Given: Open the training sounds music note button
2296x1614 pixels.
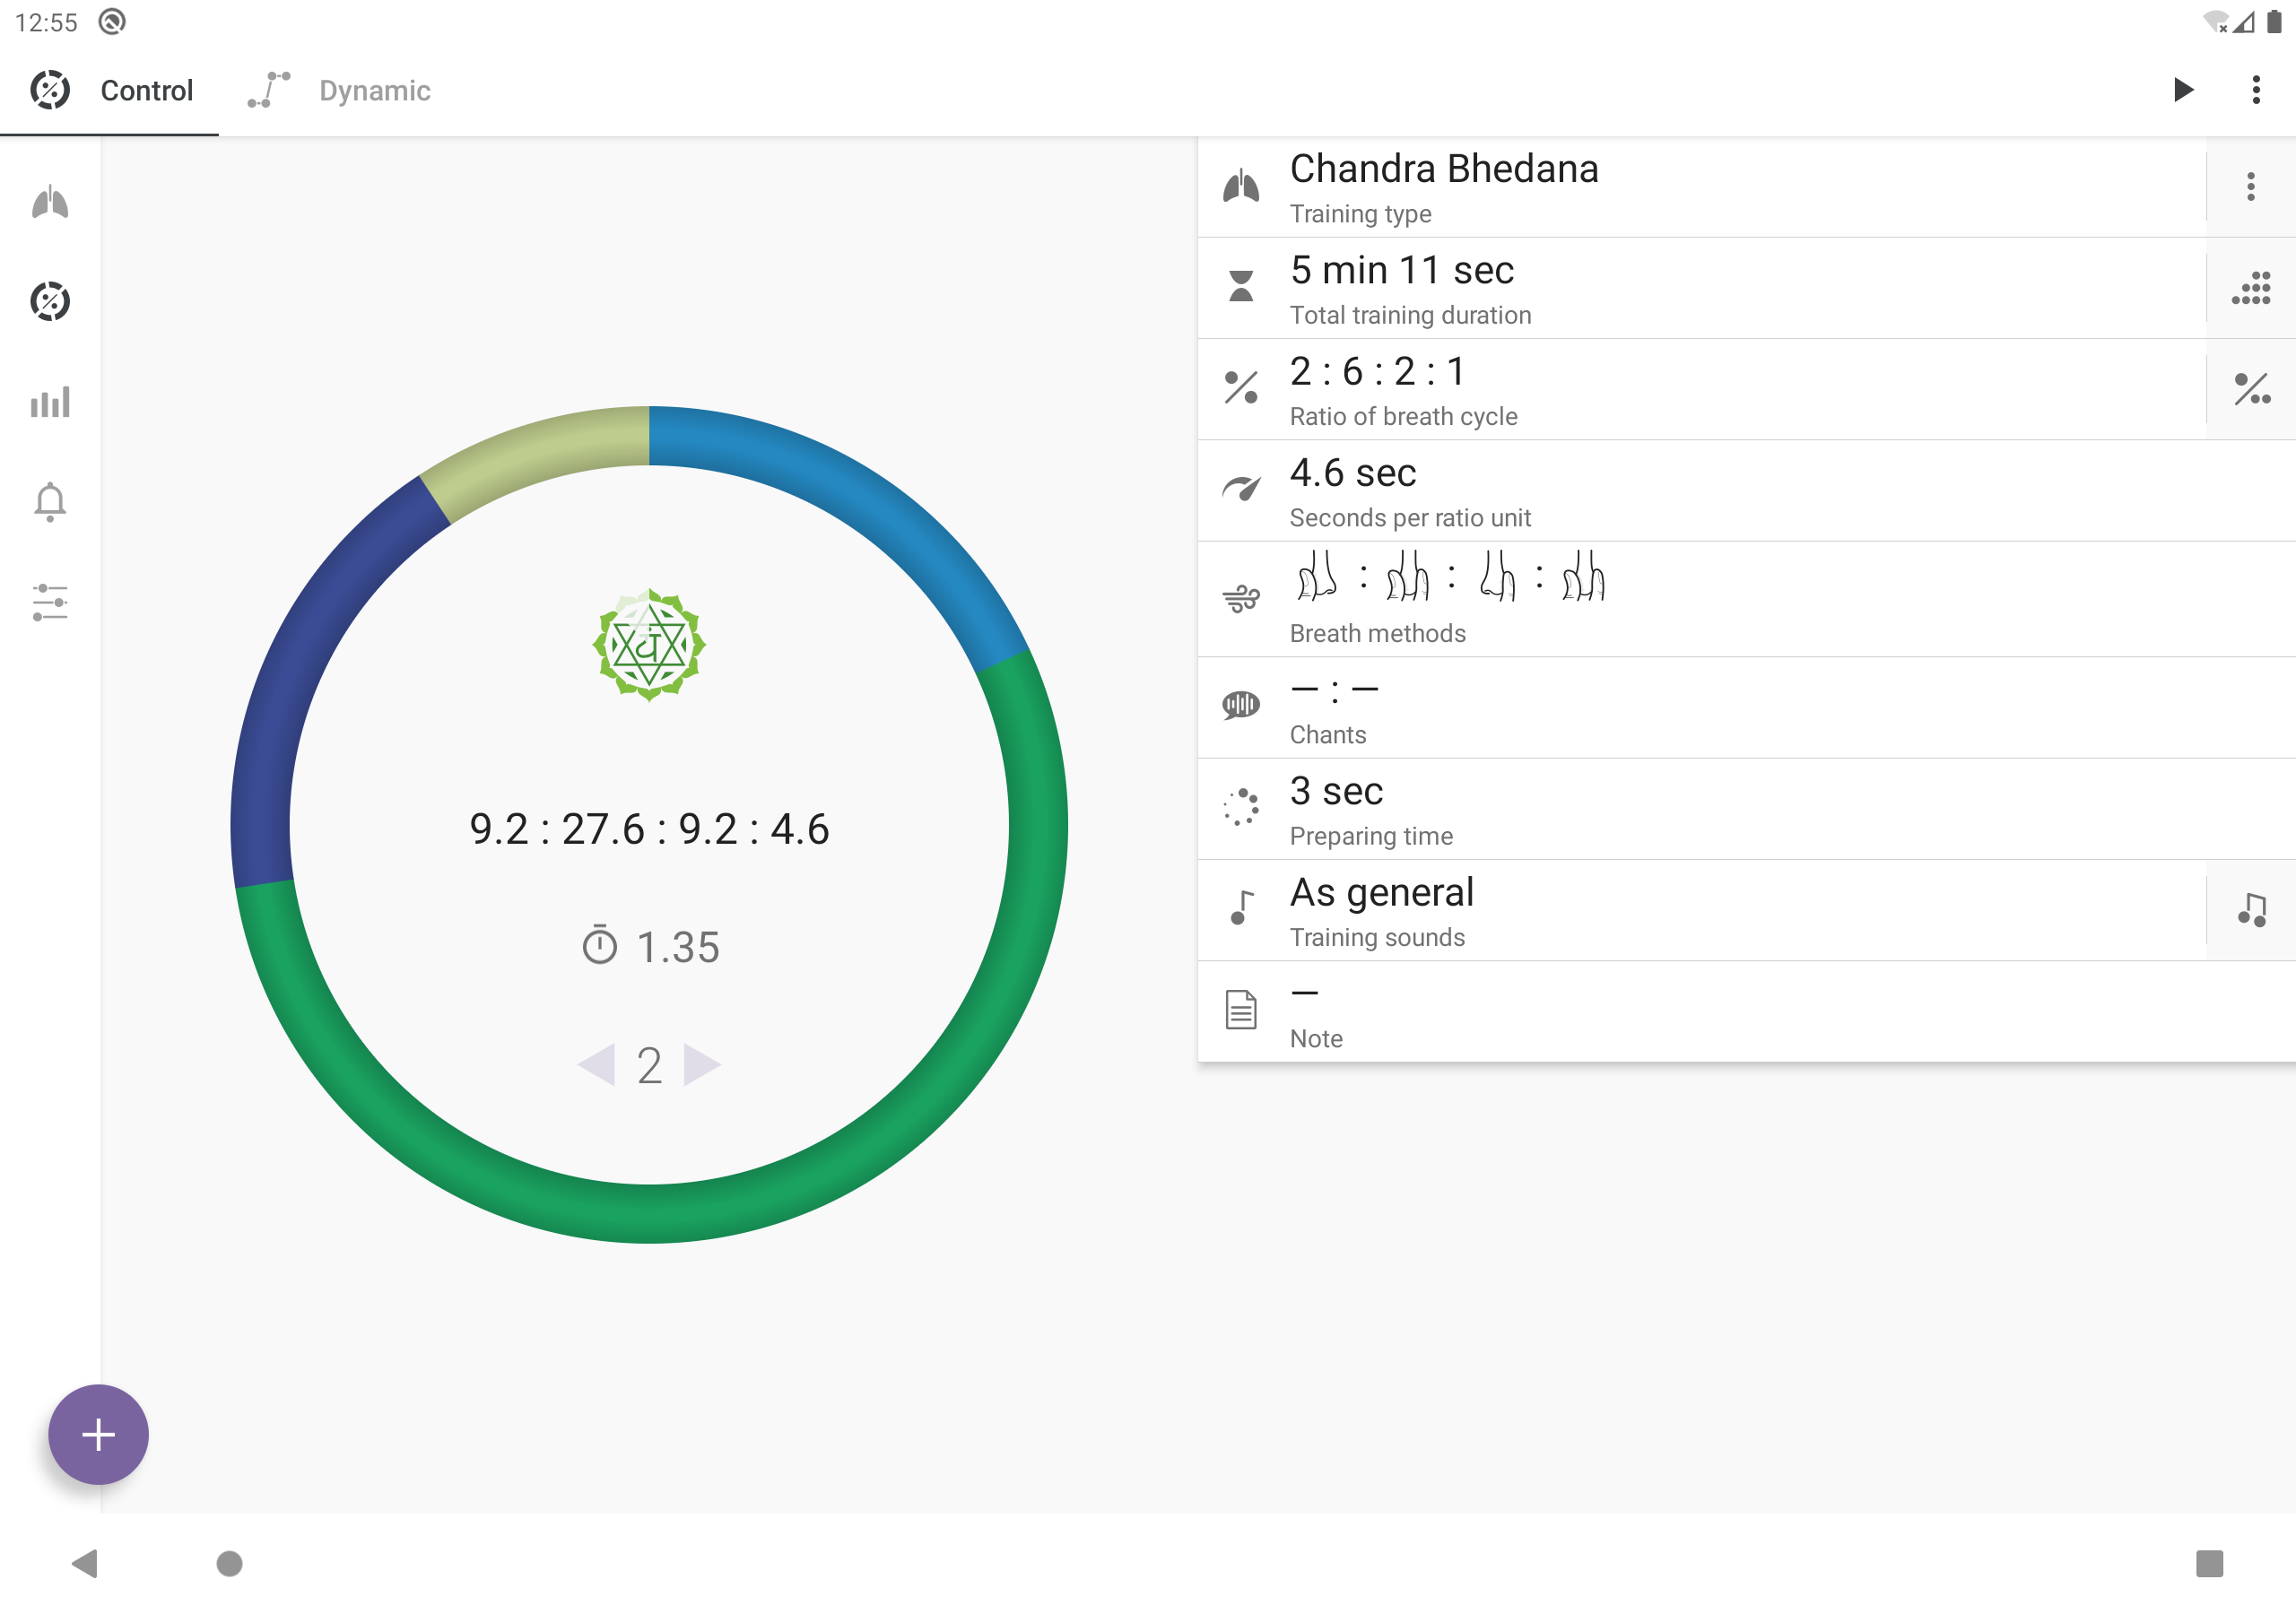Looking at the screenshot, I should tap(2250, 910).
